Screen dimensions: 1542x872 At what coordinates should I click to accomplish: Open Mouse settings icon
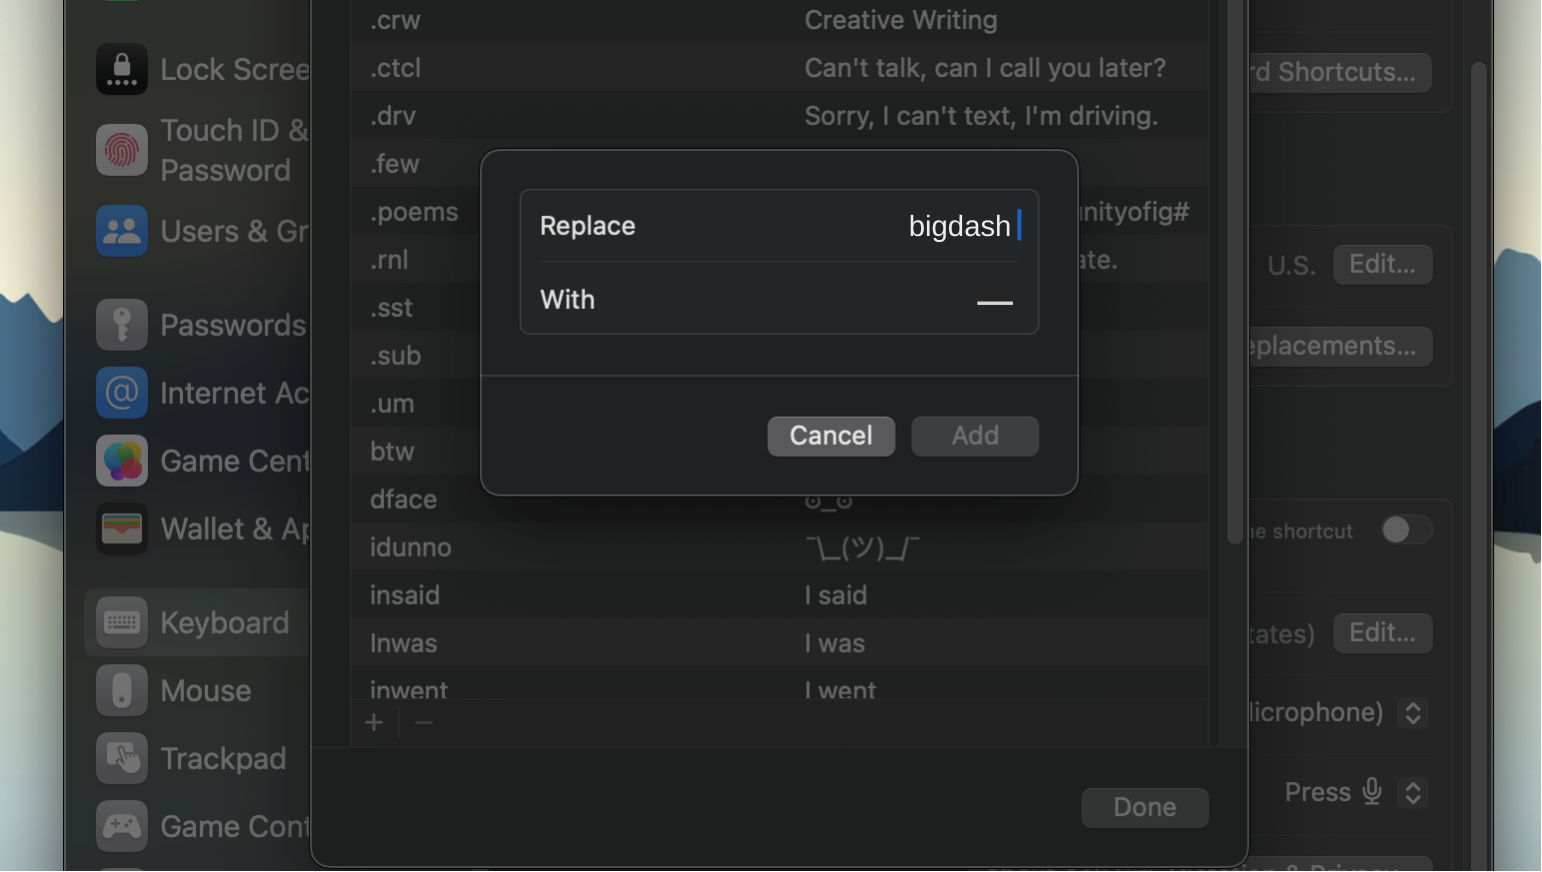(x=122, y=691)
